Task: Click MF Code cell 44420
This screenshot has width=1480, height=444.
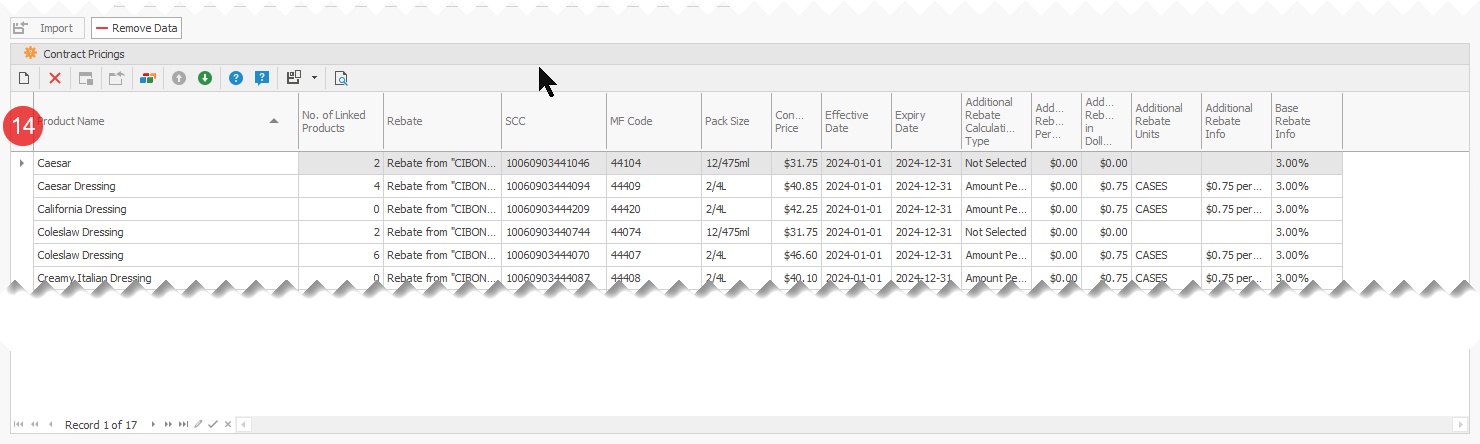Action: (x=654, y=209)
